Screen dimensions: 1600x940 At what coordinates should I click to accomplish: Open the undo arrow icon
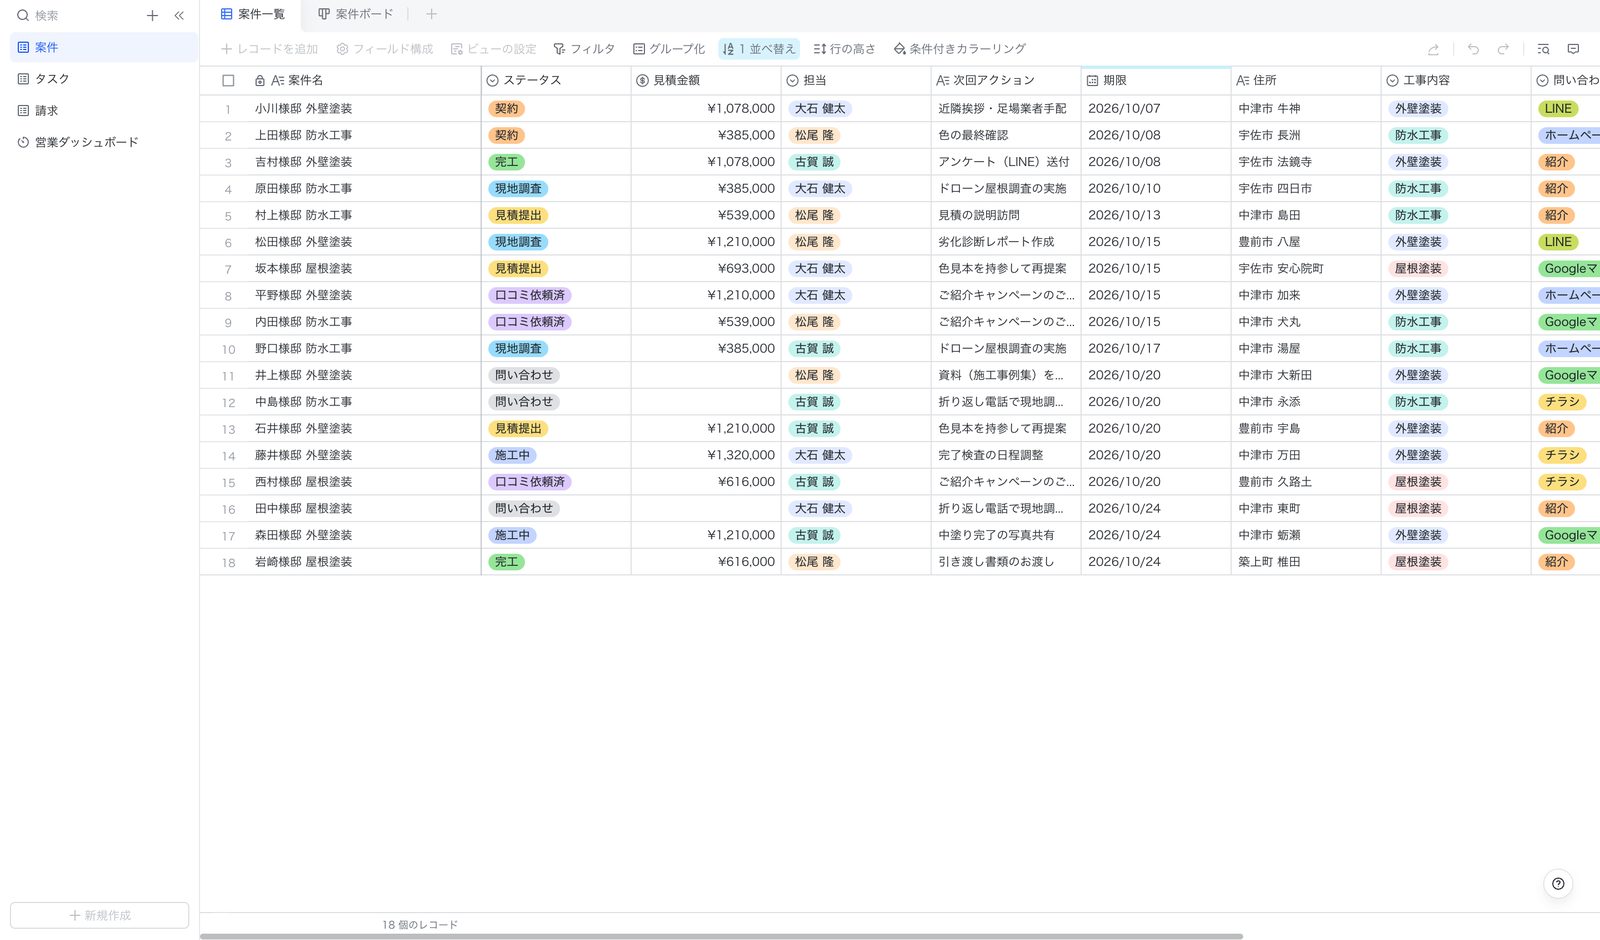pyautogui.click(x=1473, y=49)
